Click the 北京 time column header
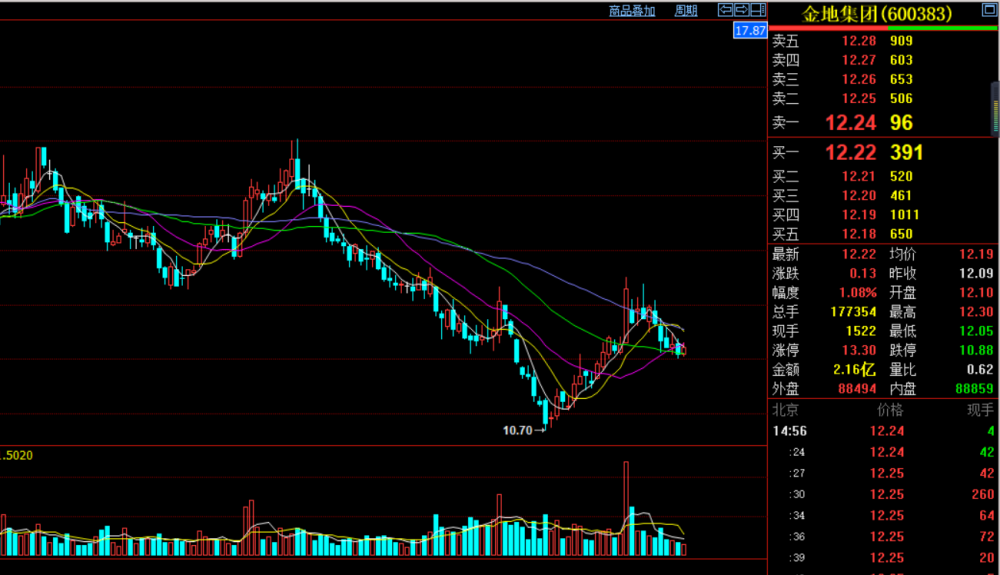1000x575 pixels. [x=785, y=409]
